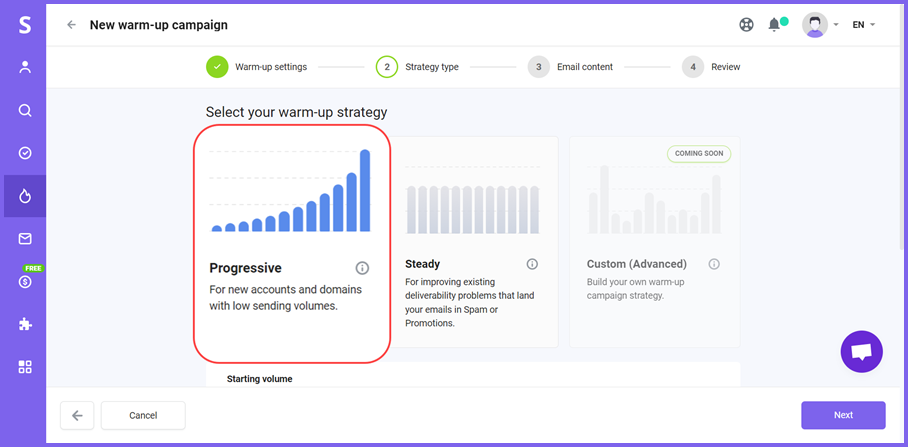Click the Cancel button
Screen dimensions: 908x447
click(x=143, y=415)
